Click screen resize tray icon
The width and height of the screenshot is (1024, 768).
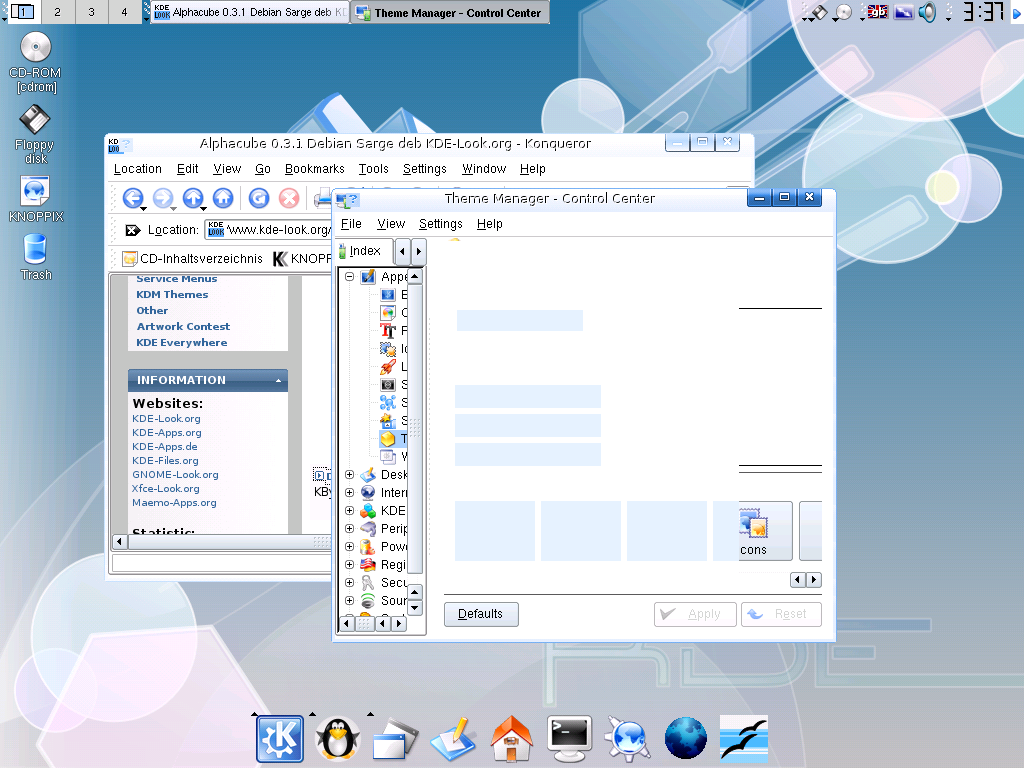[x=903, y=12]
